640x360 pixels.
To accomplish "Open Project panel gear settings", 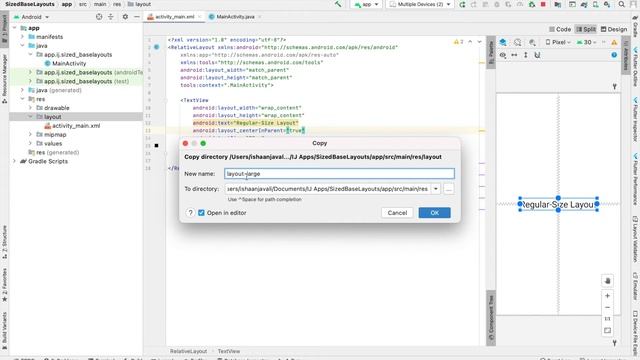I will pos(125,17).
